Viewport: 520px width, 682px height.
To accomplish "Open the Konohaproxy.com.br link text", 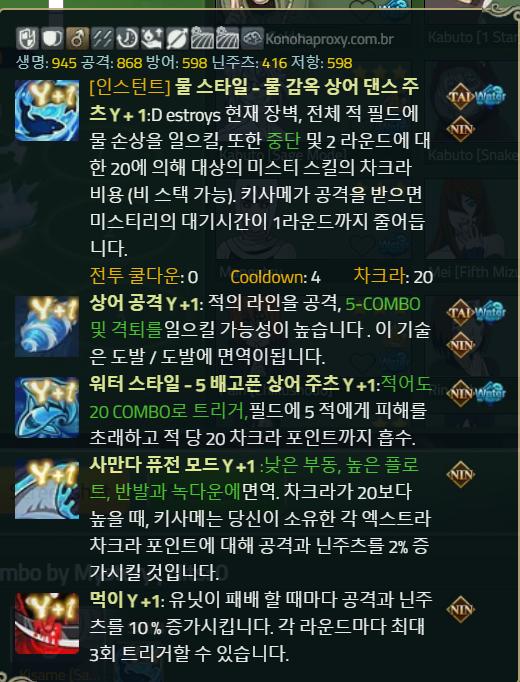I will pos(329,39).
